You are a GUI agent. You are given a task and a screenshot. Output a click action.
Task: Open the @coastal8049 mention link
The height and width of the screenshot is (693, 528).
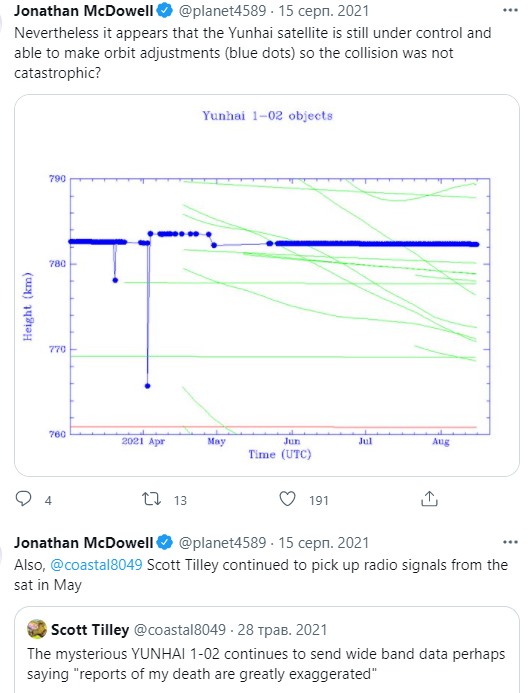[x=96, y=565]
